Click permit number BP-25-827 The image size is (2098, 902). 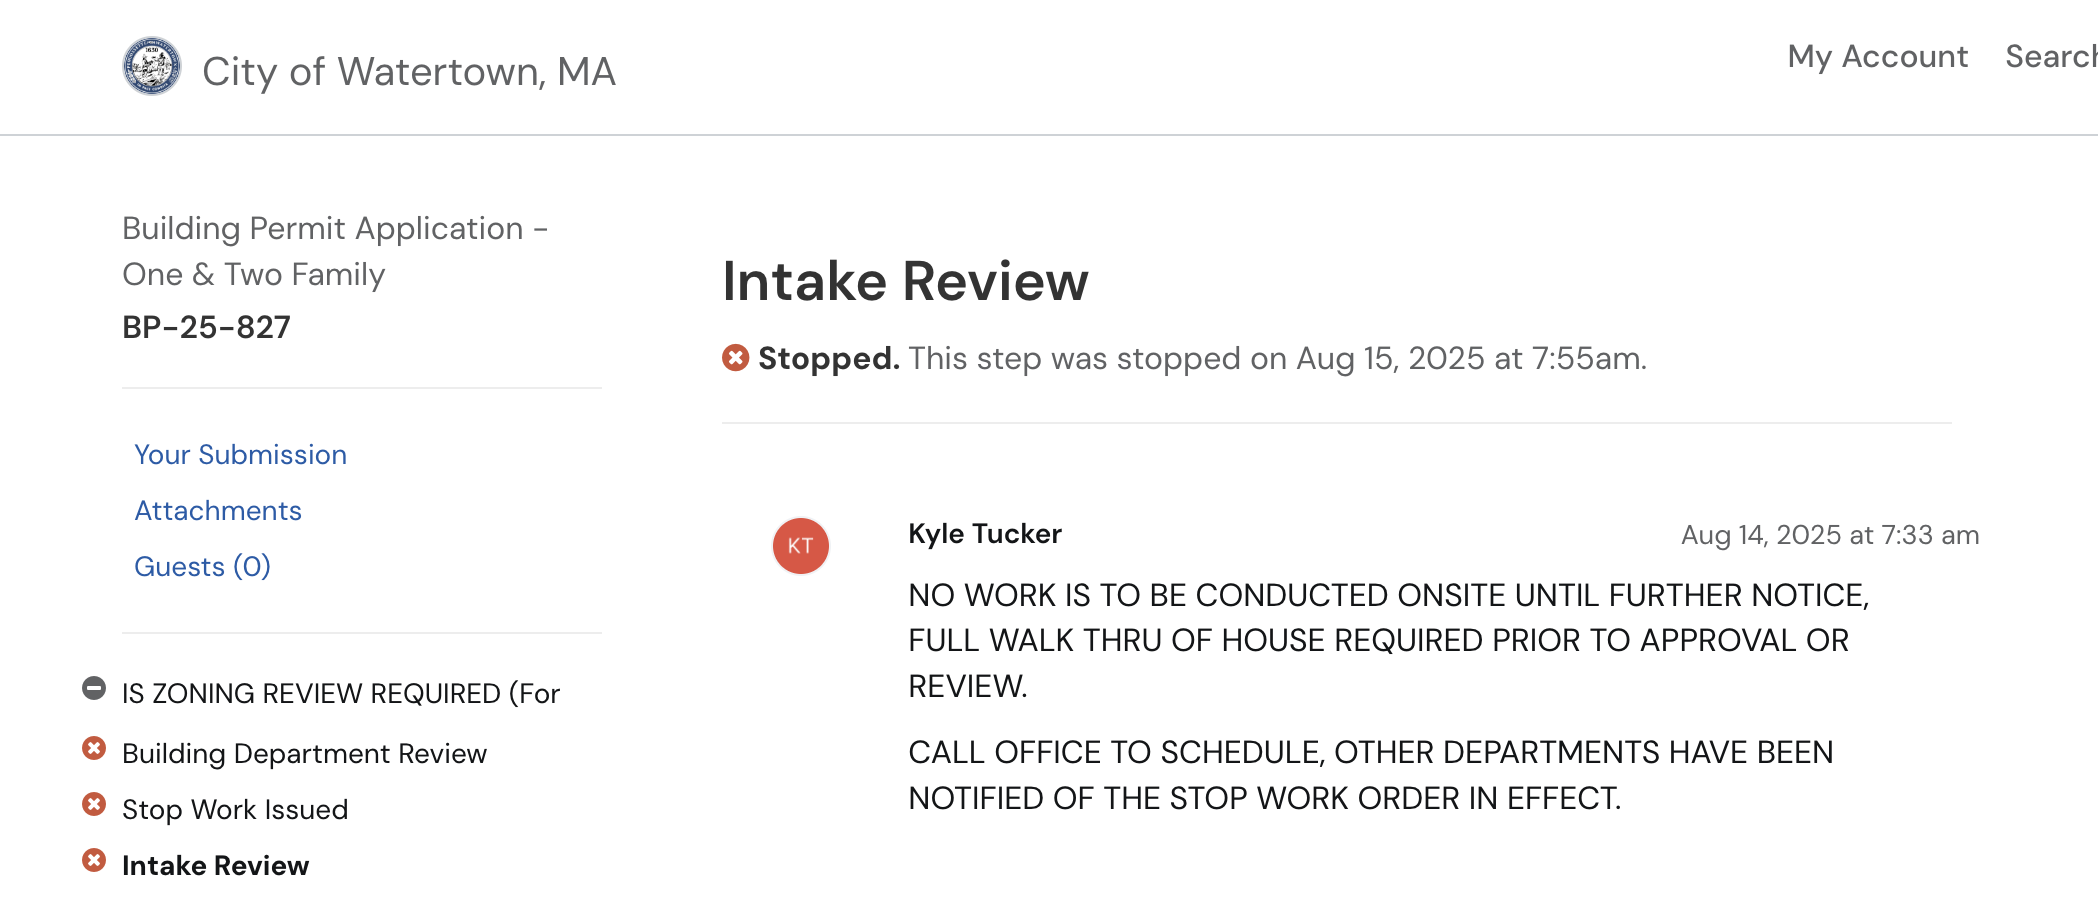(x=206, y=327)
